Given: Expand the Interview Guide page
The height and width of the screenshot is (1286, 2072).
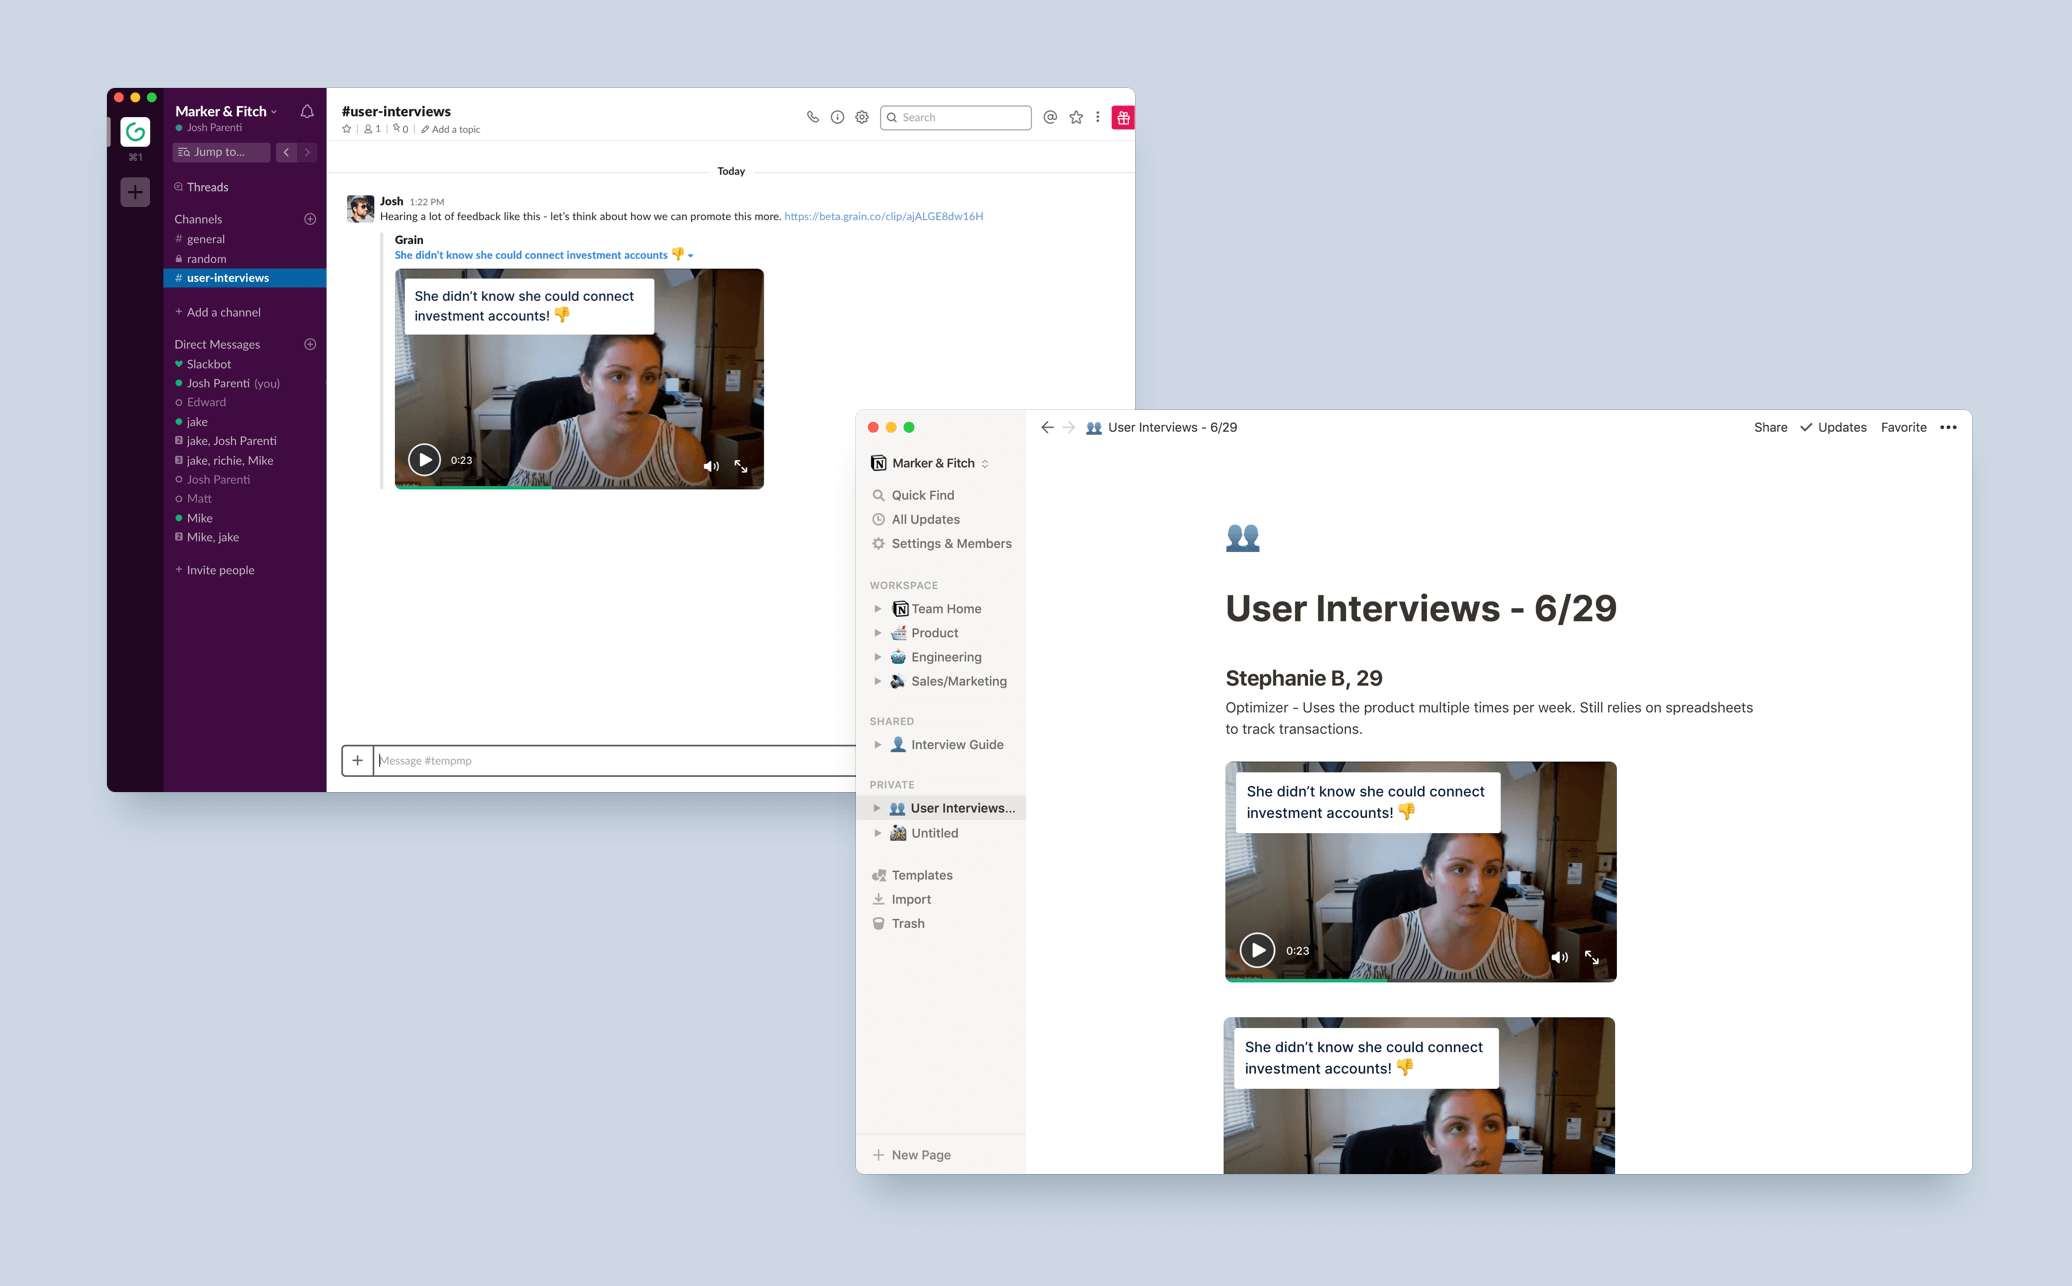Looking at the screenshot, I should pyautogui.click(x=878, y=745).
